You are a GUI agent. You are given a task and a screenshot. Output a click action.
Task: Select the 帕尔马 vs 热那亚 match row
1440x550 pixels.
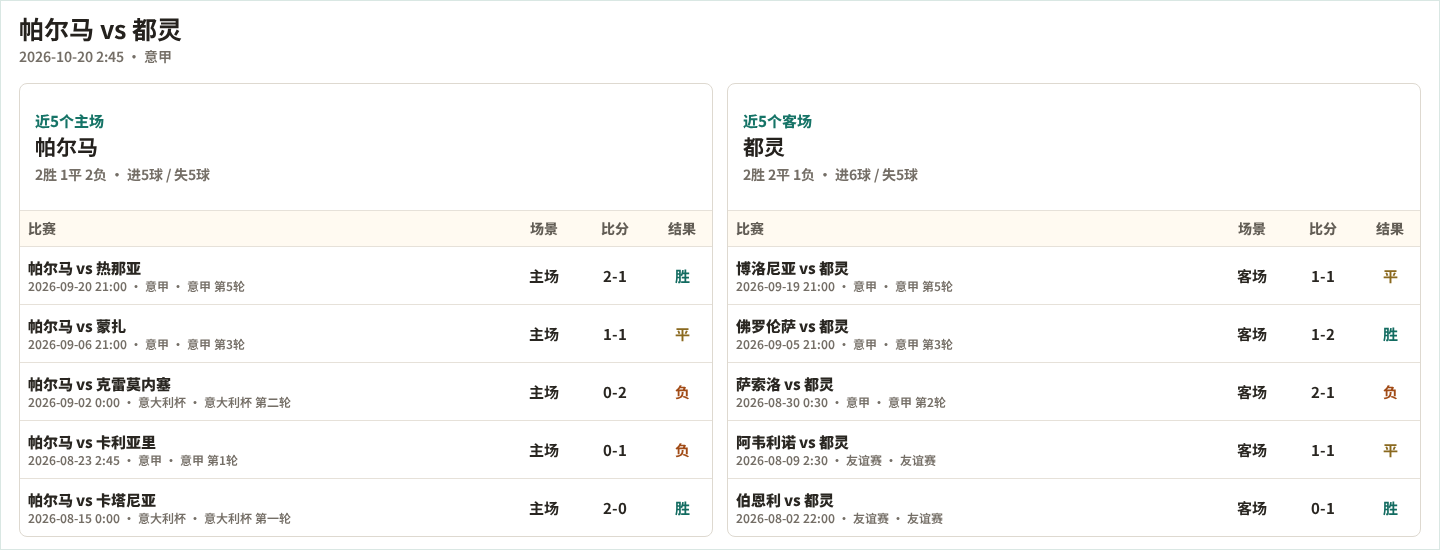[366, 276]
